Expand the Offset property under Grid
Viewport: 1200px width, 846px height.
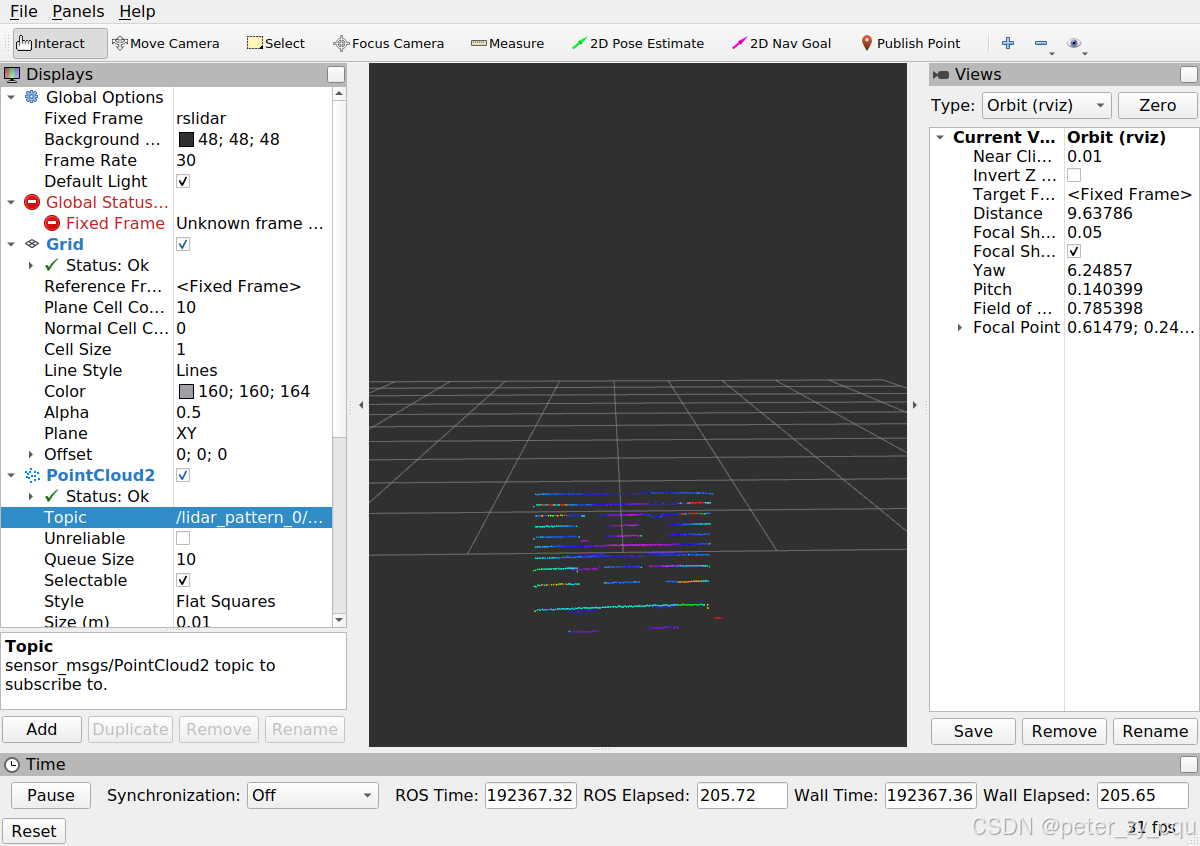pyautogui.click(x=30, y=454)
